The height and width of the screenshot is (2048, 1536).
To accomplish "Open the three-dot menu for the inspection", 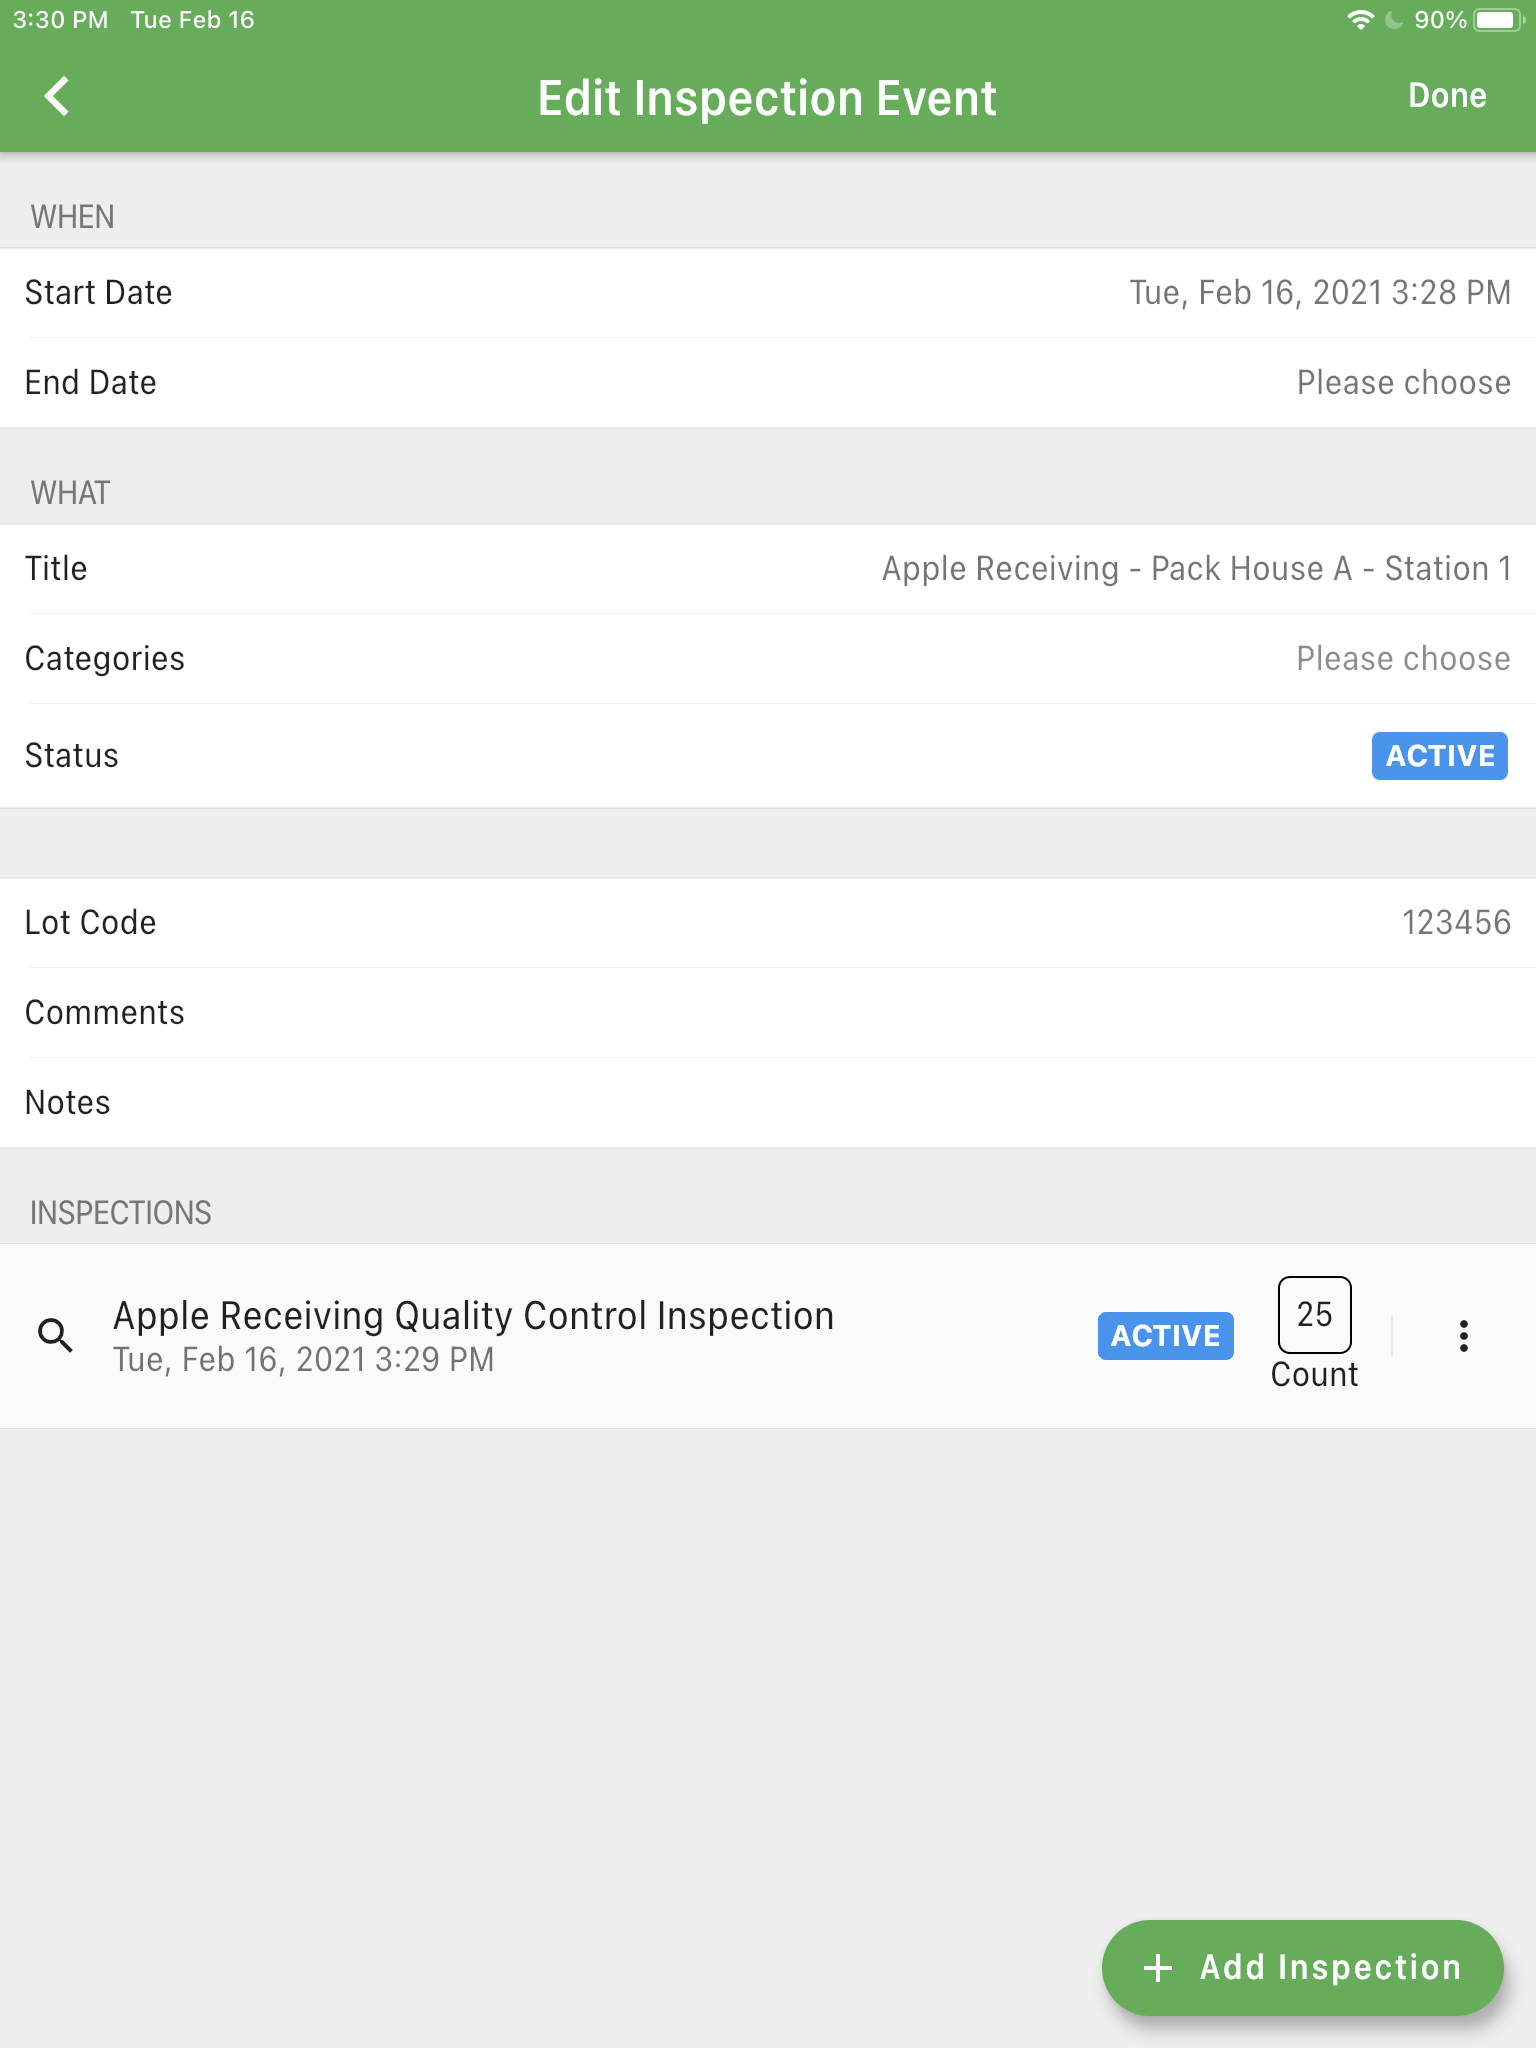I will click(1463, 1336).
